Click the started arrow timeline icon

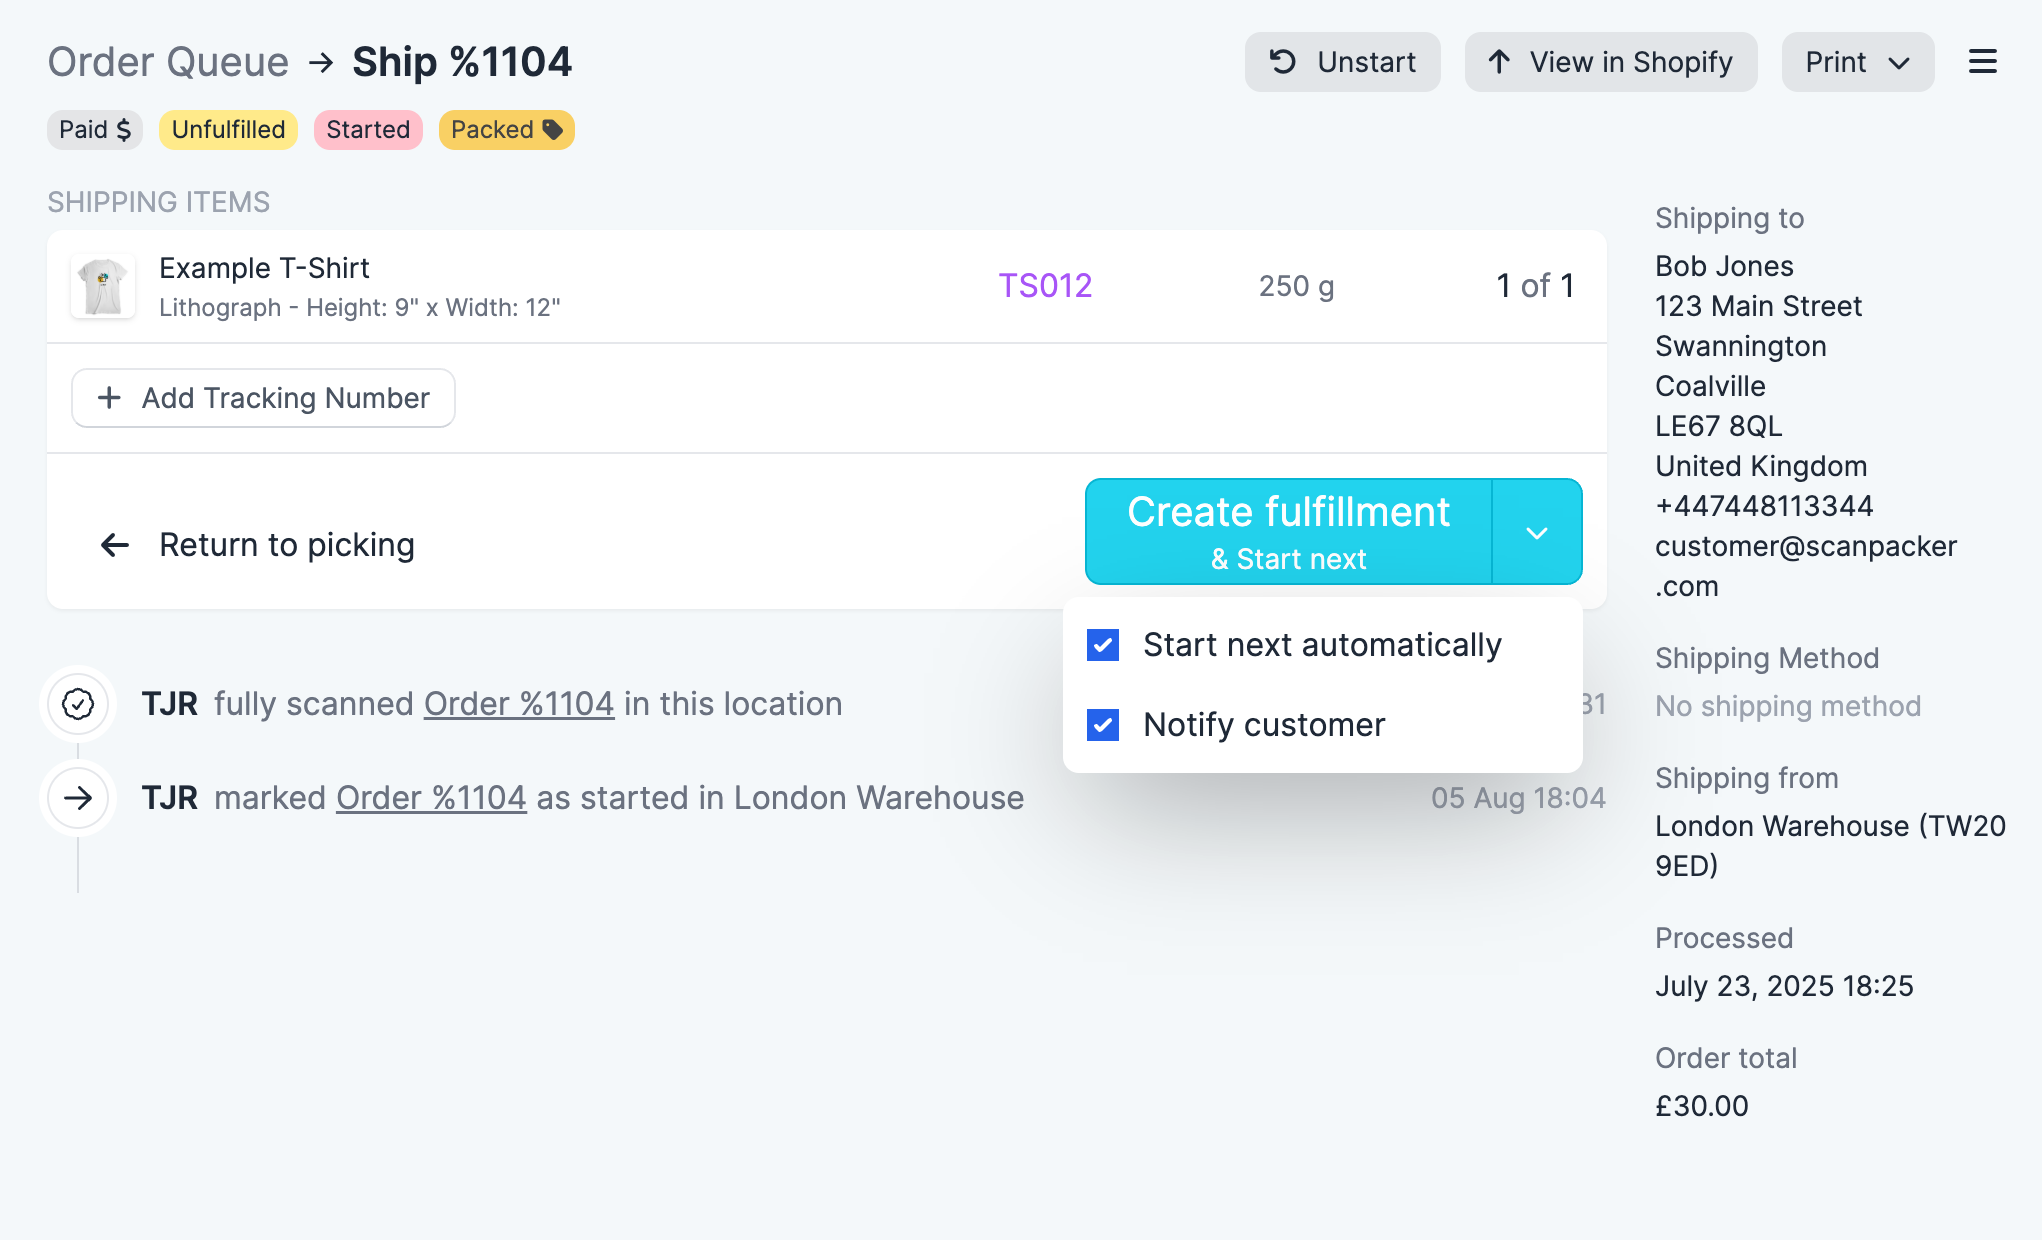[78, 798]
